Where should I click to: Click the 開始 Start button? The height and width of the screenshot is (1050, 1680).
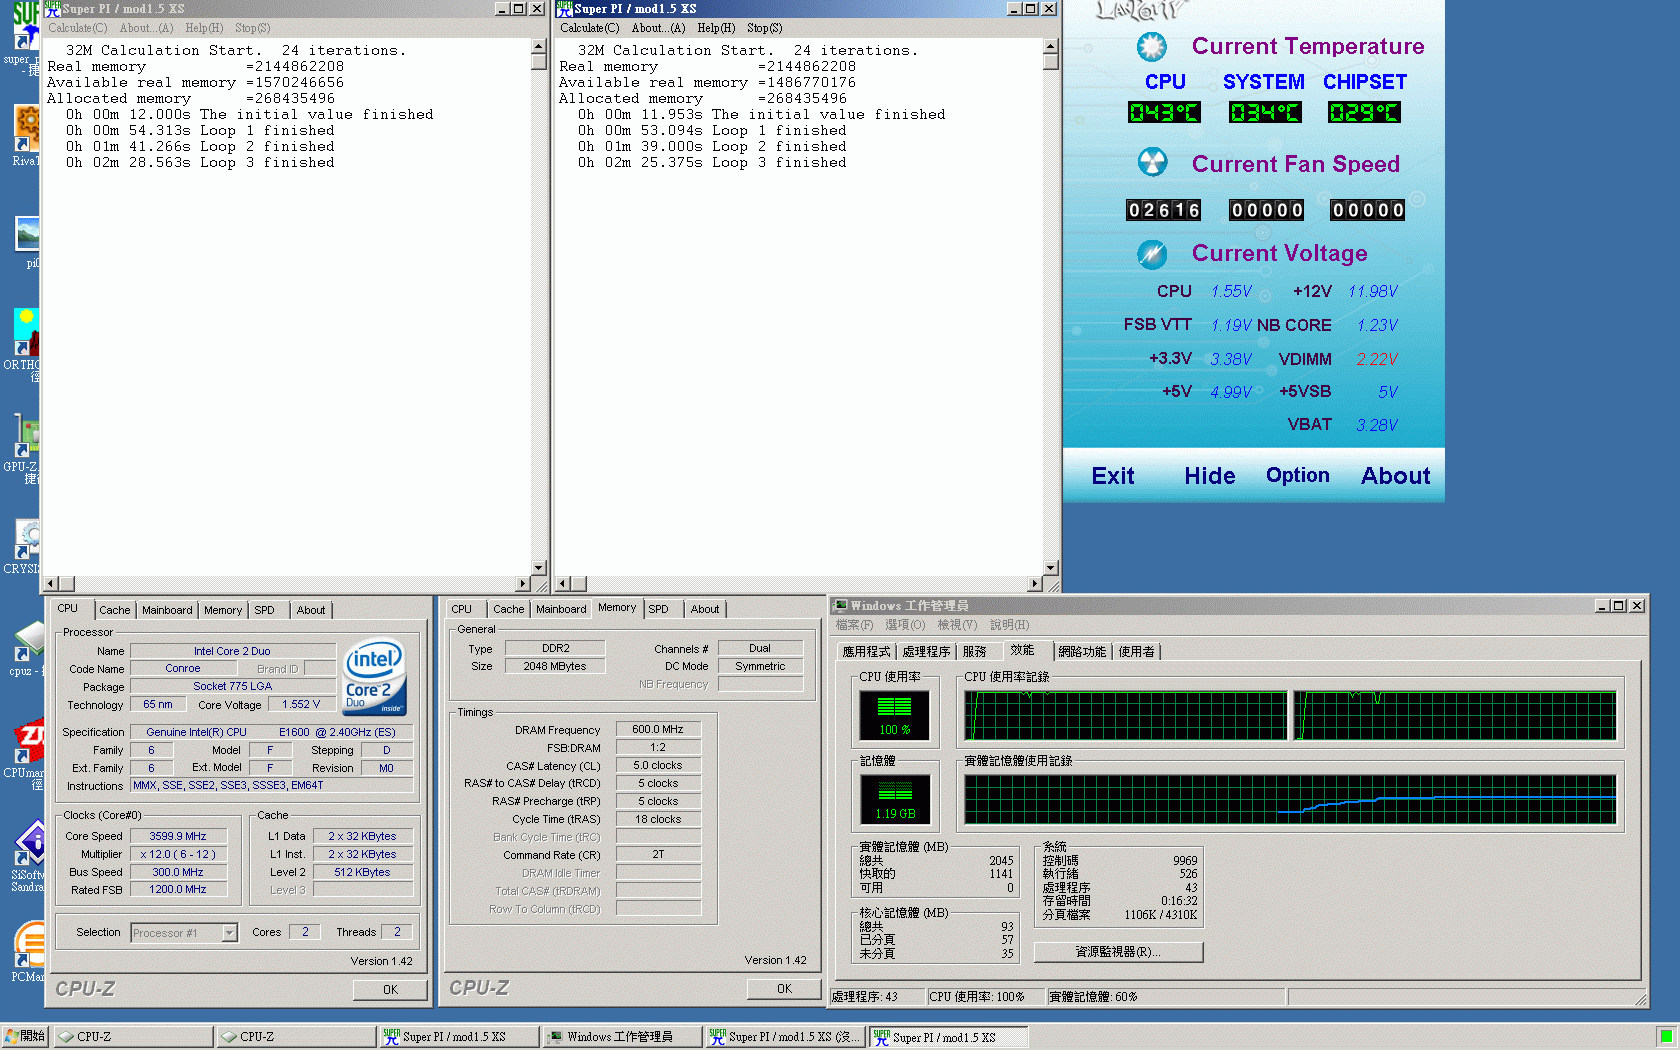click(25, 1036)
